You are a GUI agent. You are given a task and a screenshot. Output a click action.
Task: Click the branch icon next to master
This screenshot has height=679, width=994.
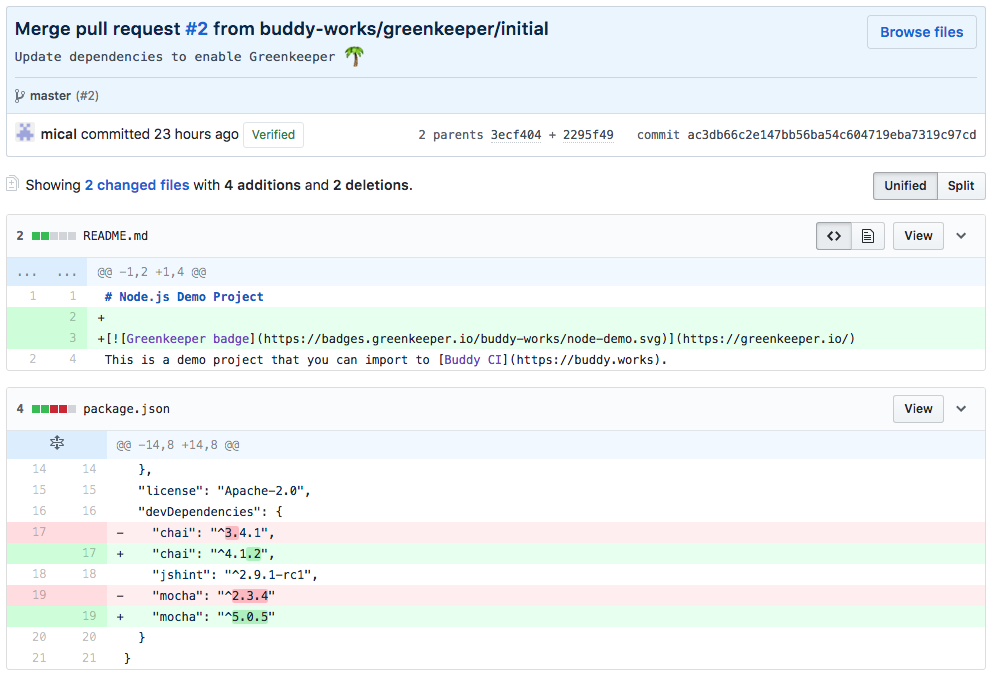[x=20, y=96]
